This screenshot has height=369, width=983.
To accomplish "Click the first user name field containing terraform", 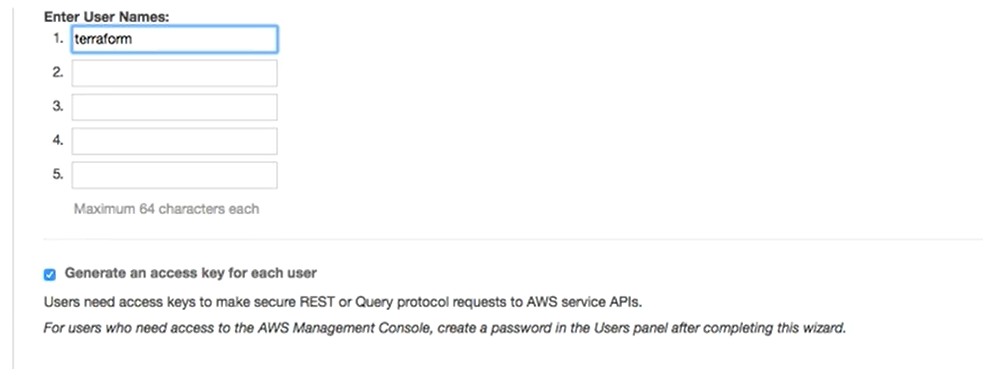I will [174, 39].
